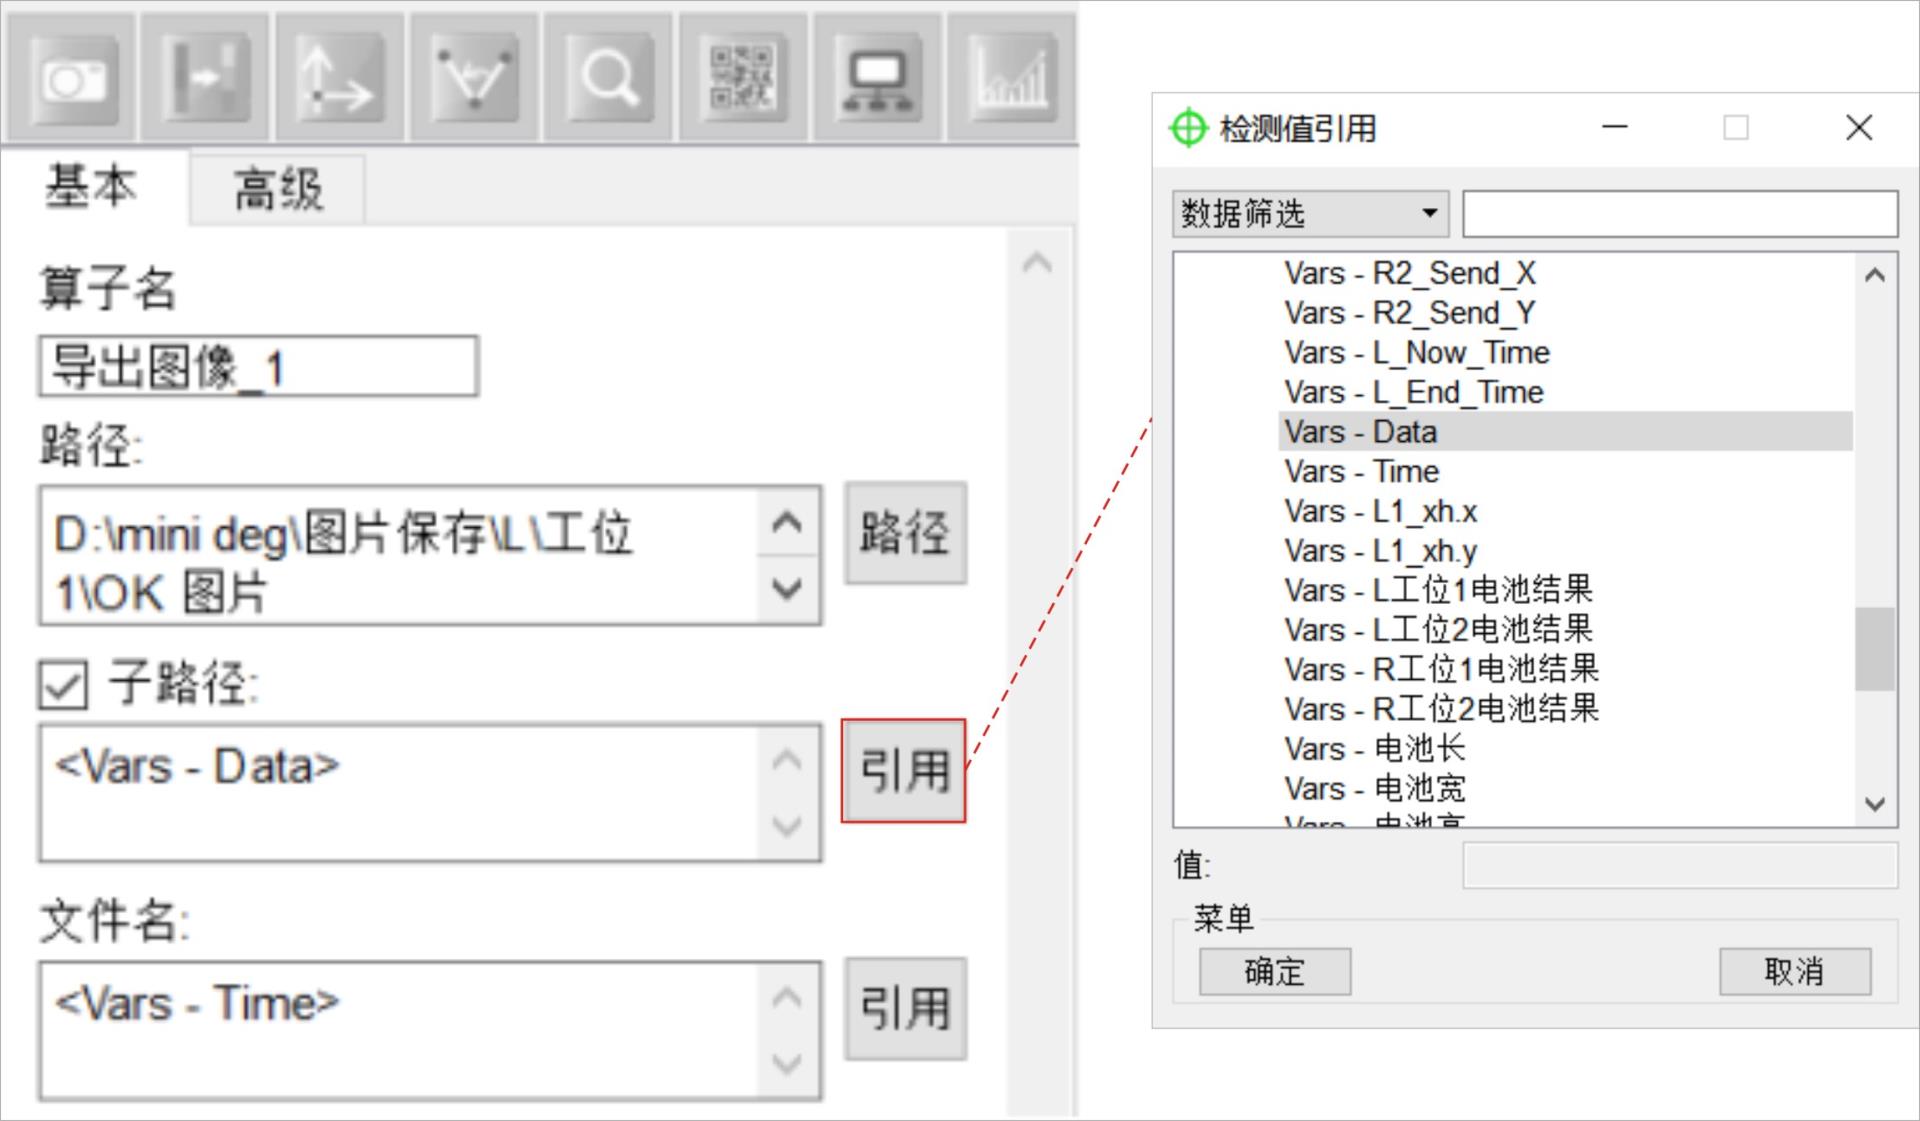Select the 基本 tab
The image size is (1920, 1121).
pos(92,187)
